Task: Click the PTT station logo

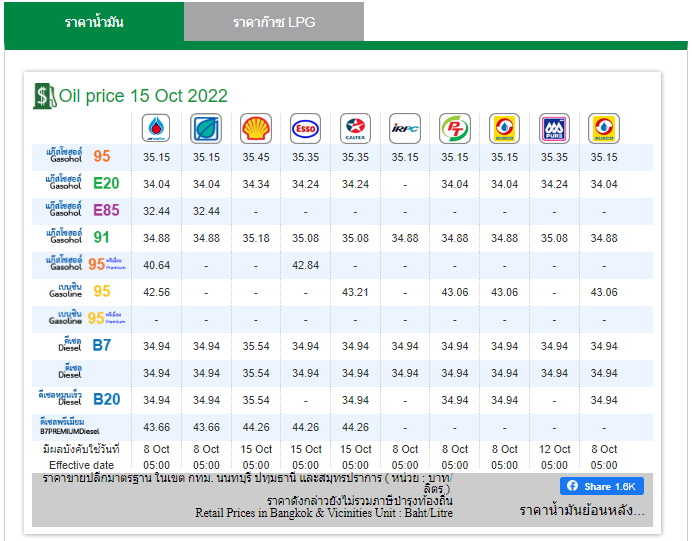Action: click(x=156, y=128)
